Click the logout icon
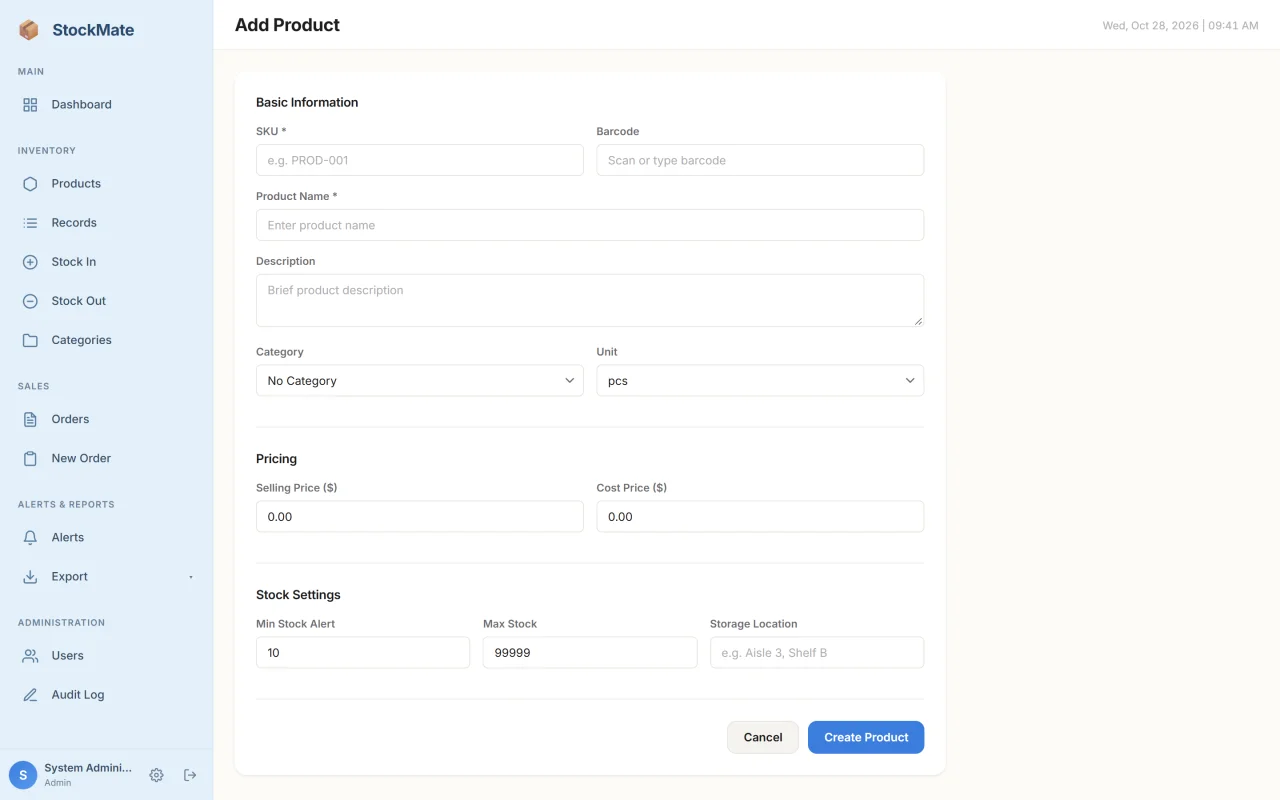 click(x=190, y=775)
